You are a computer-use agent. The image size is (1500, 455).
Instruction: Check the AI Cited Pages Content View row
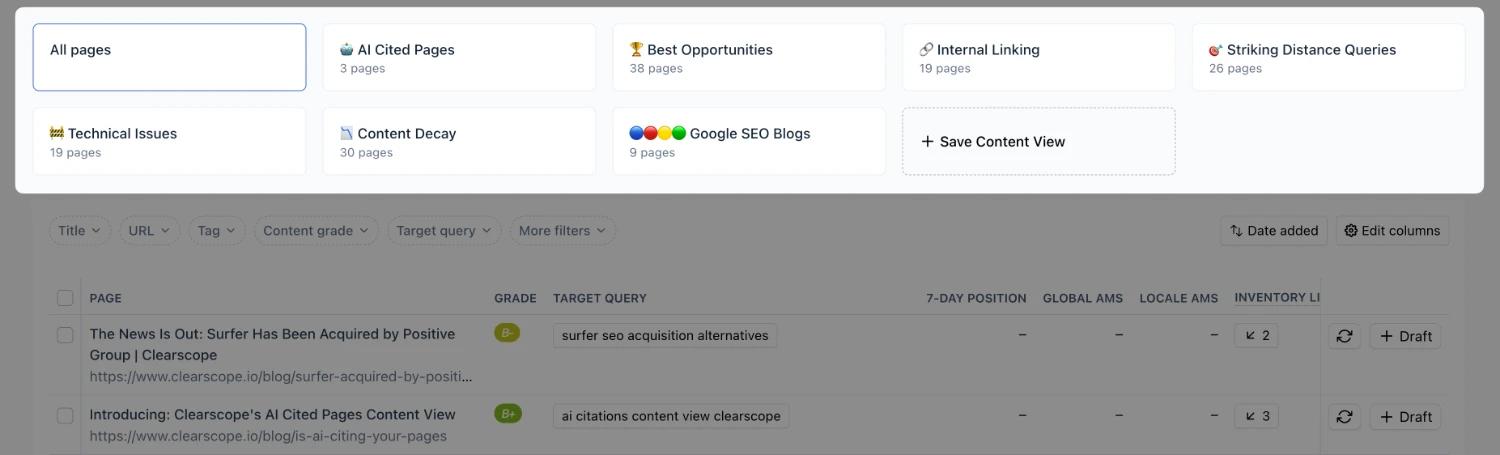tap(65, 415)
